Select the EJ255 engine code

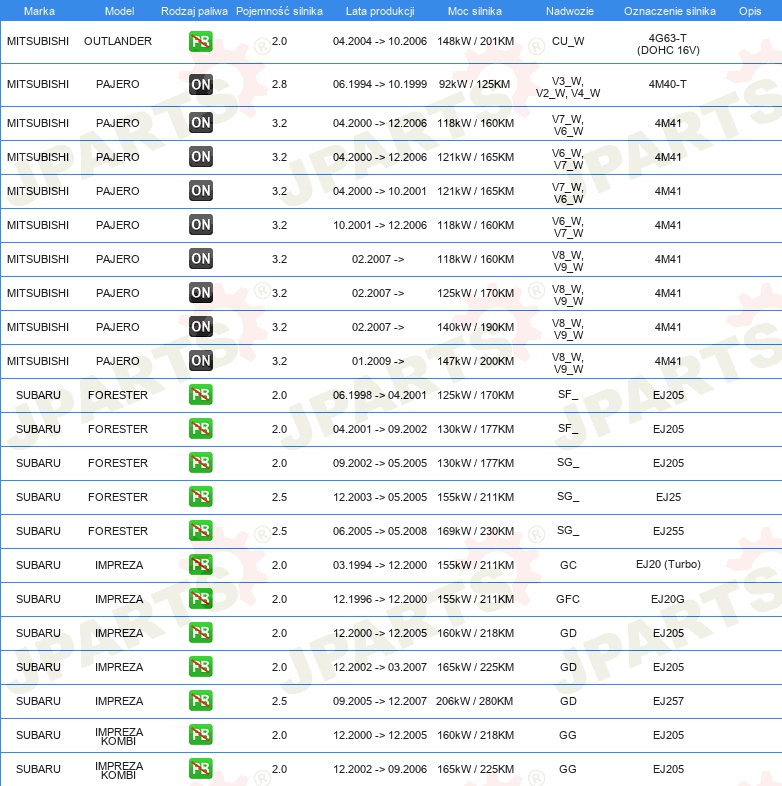(668, 531)
